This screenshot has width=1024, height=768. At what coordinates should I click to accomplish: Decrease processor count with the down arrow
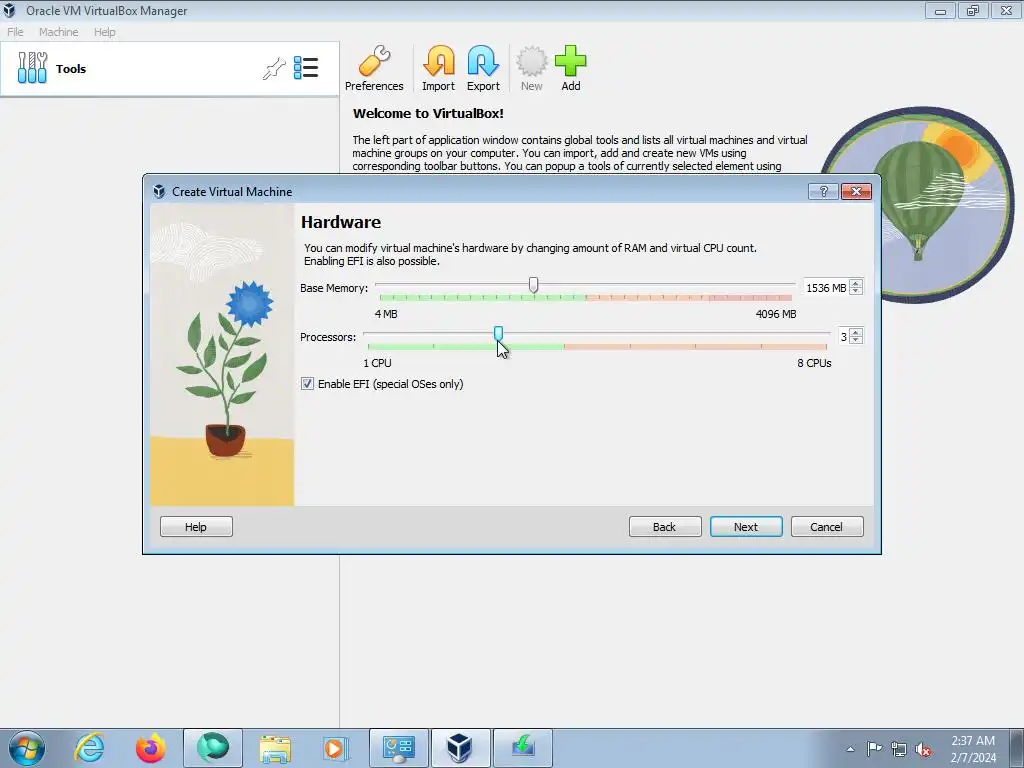coord(856,341)
